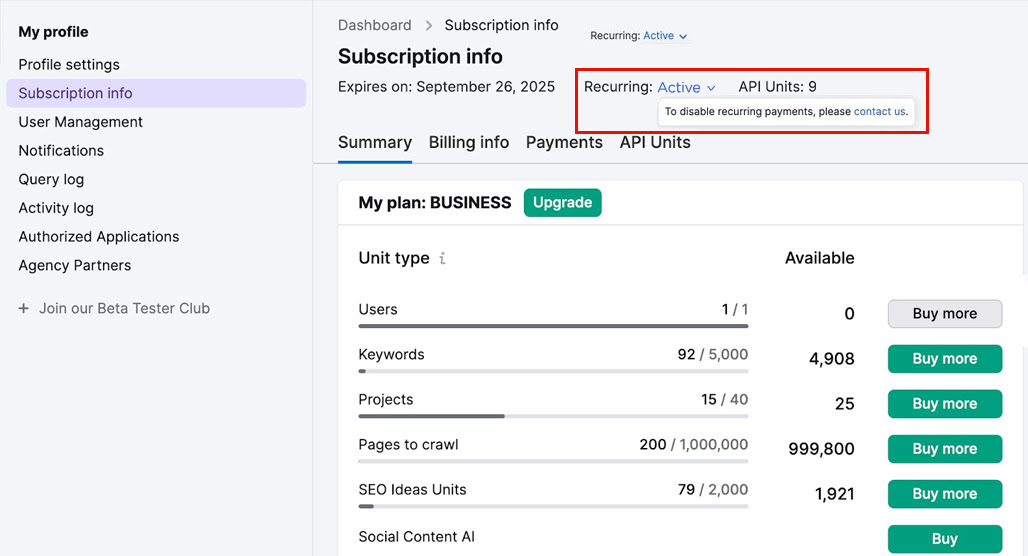Click the My profile sidebar heading

[53, 31]
